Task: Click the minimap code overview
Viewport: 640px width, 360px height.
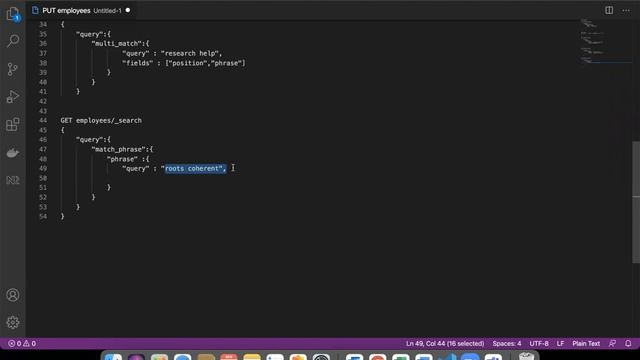Action: click(606, 41)
